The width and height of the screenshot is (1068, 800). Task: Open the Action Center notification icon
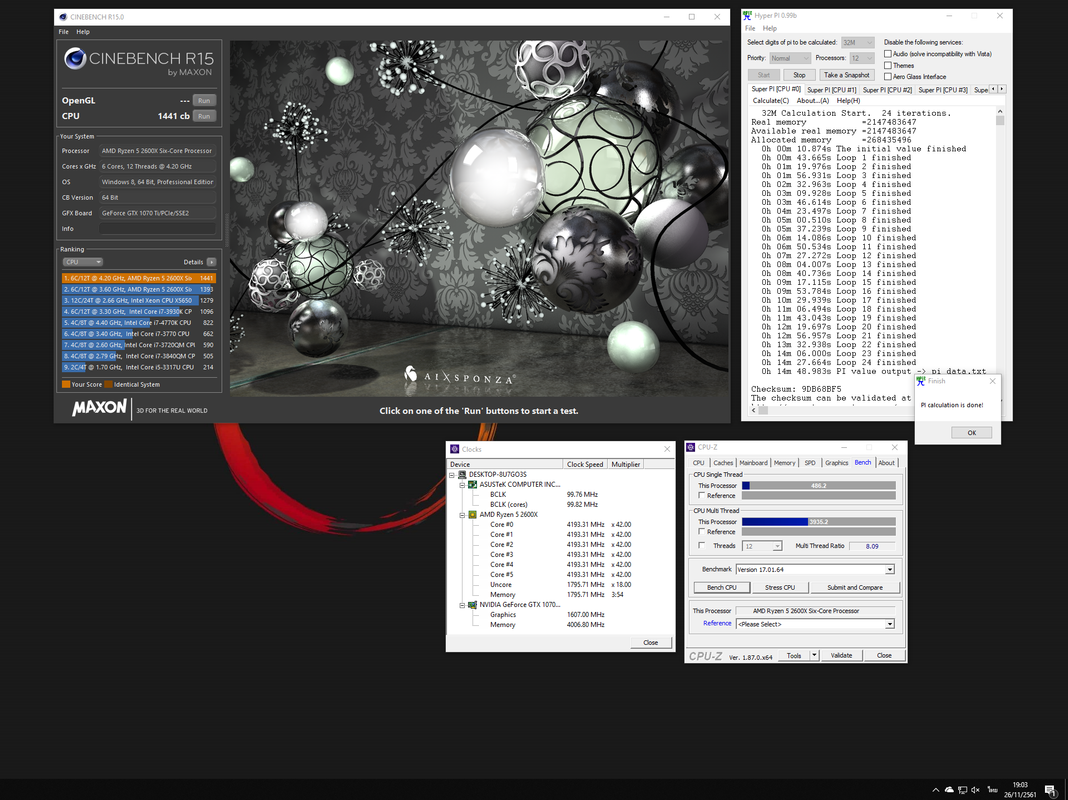tap(1050, 790)
